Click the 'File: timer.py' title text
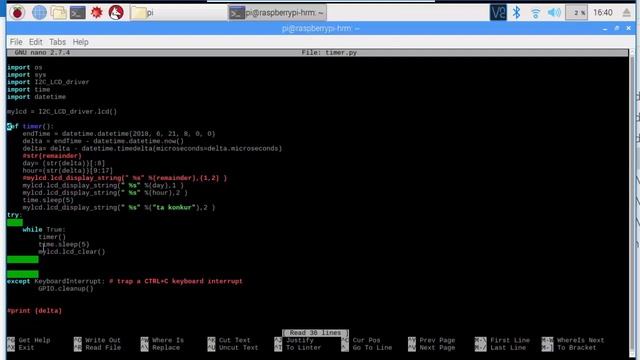 pos(329,53)
